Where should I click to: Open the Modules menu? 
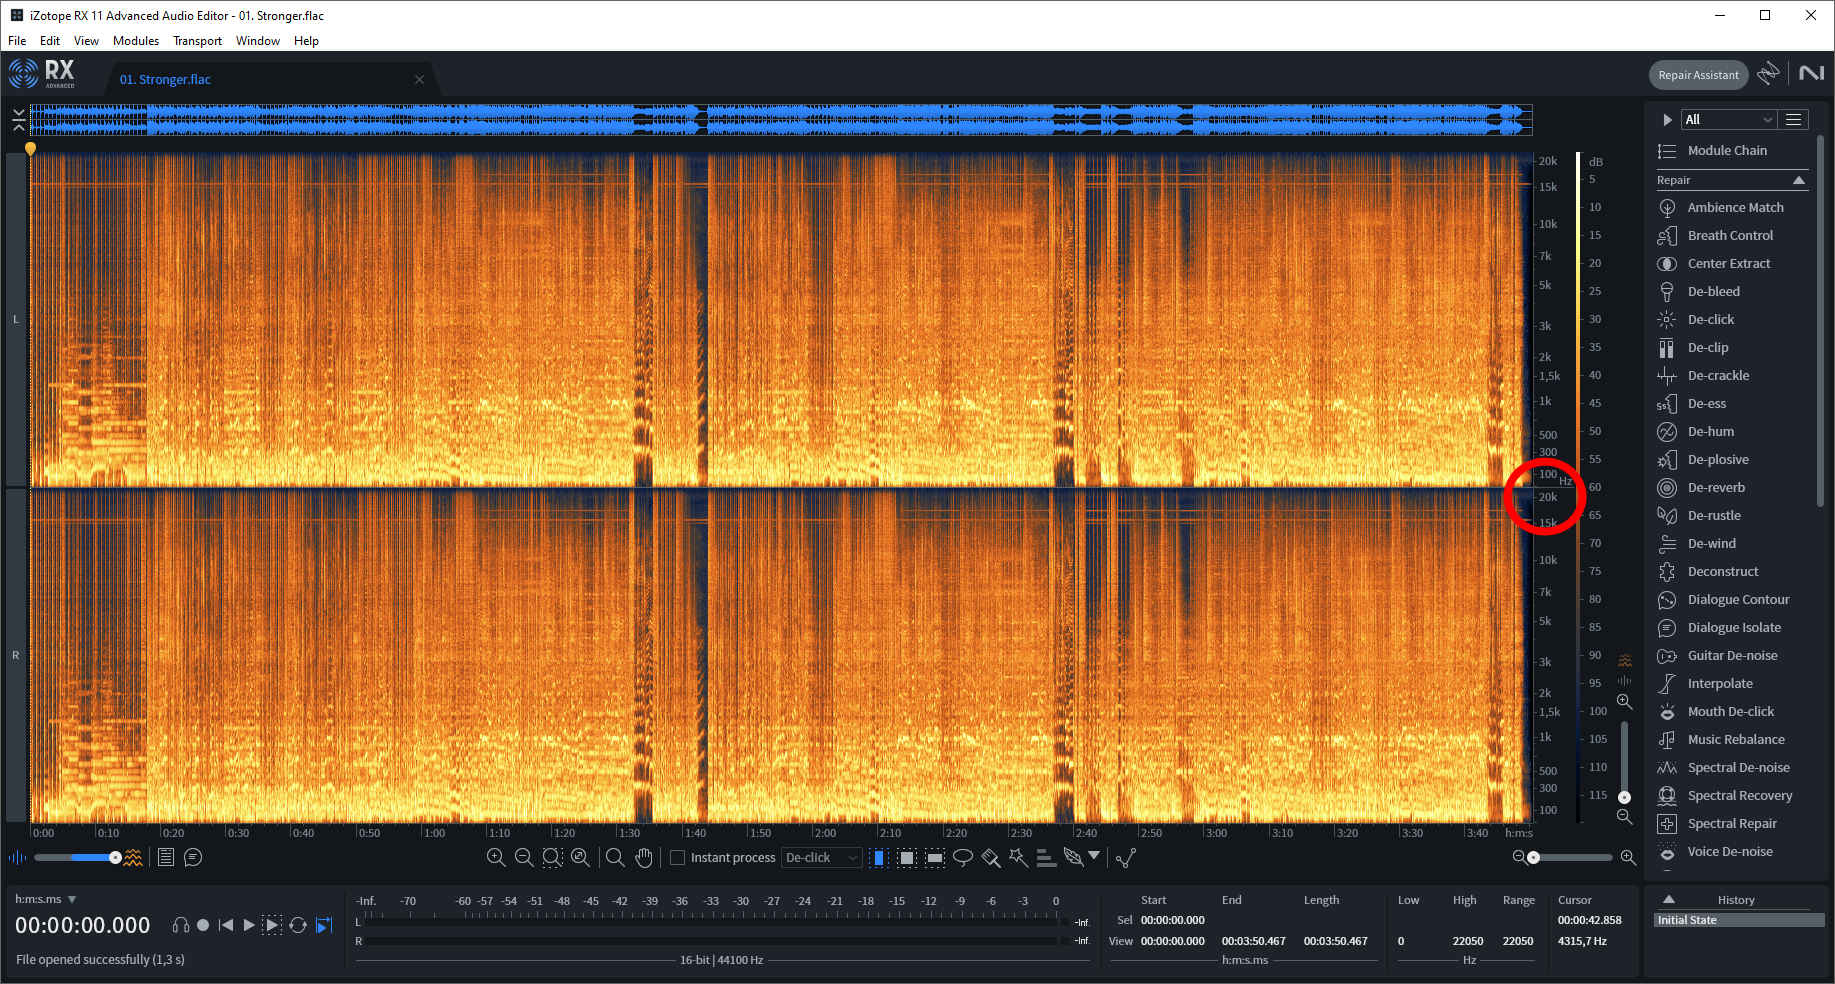pos(136,41)
